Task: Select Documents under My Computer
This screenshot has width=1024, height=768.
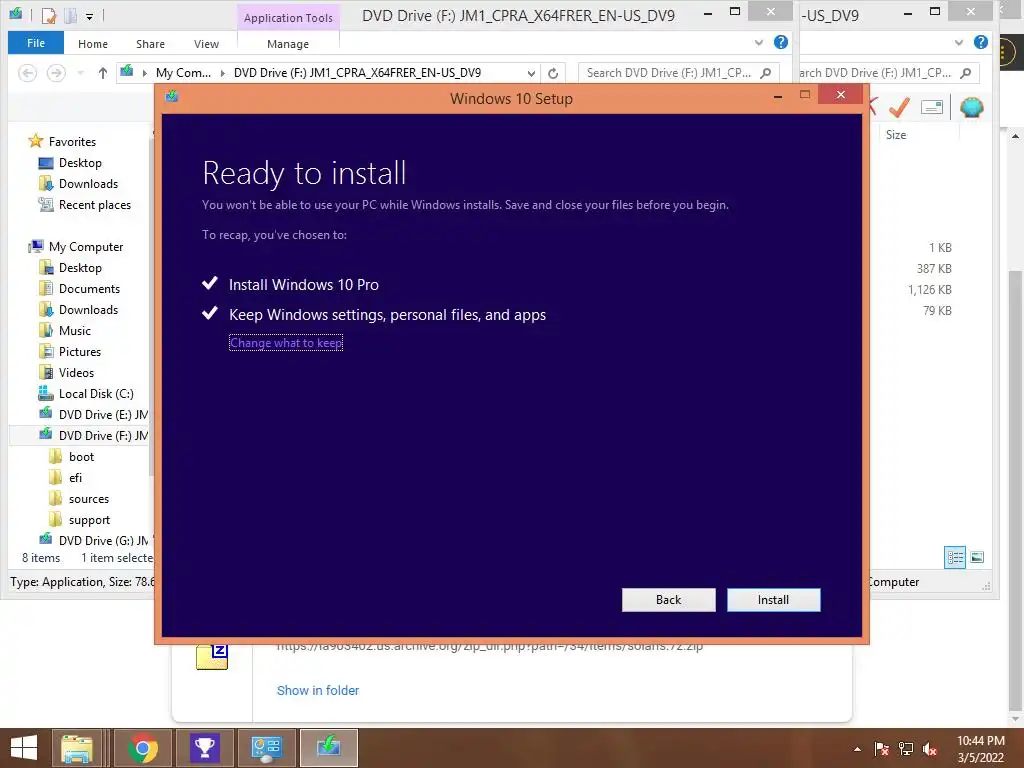Action: pos(79,289)
